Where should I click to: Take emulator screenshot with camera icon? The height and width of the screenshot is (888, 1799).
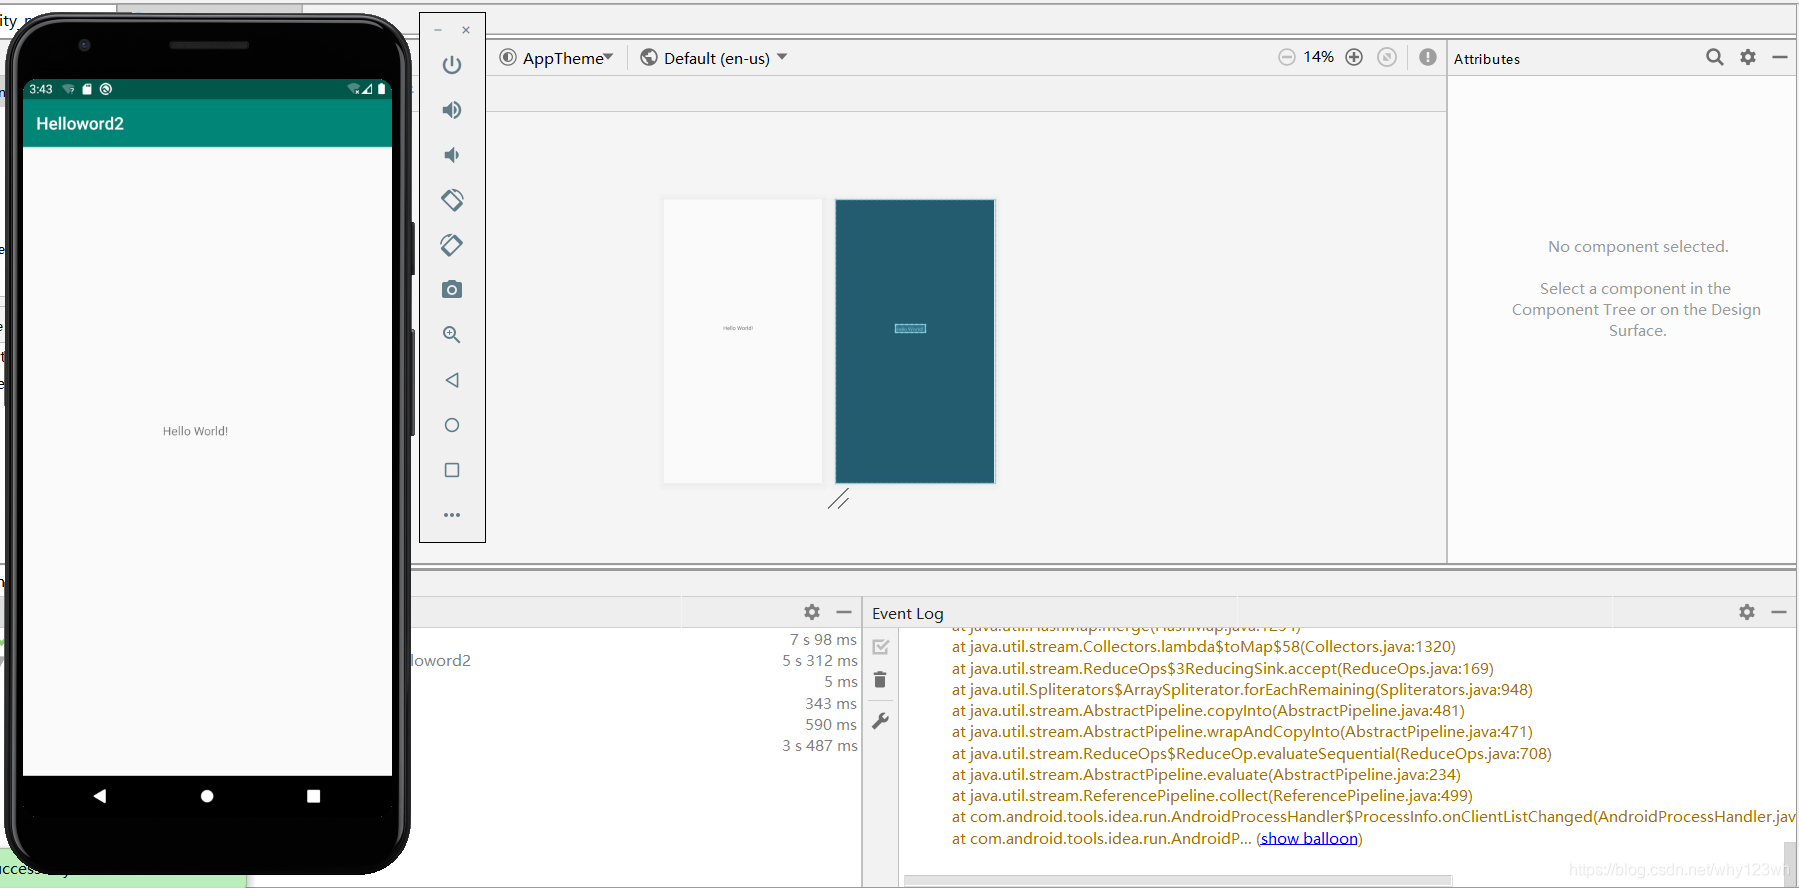tap(452, 290)
